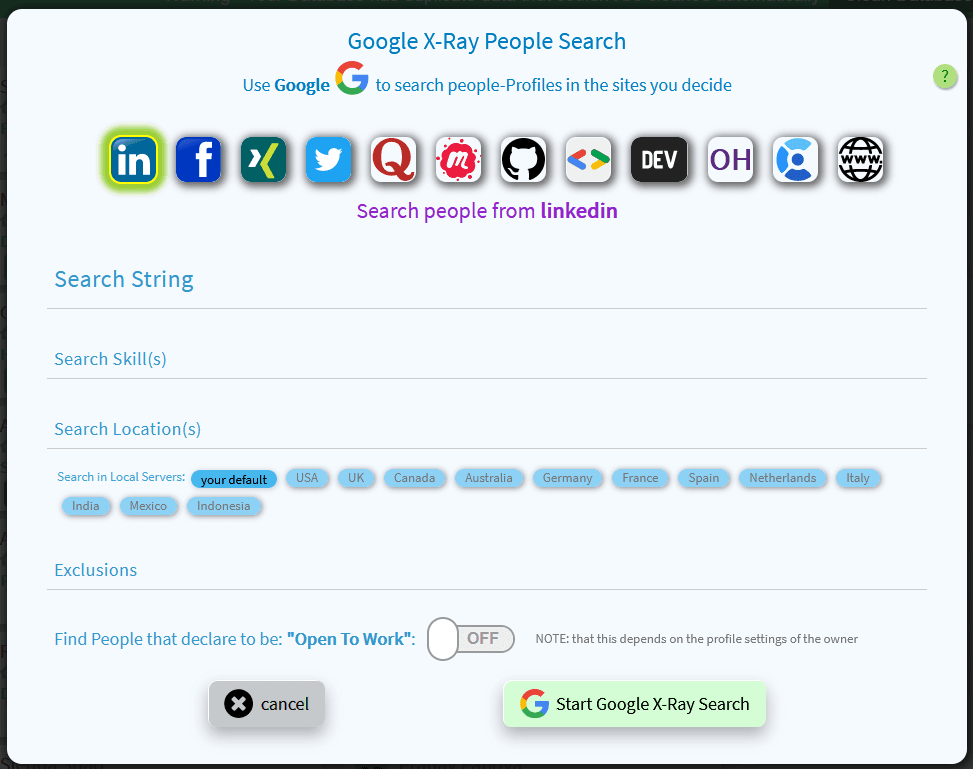The height and width of the screenshot is (769, 973).
Task: Select the DEV community icon
Action: point(659,160)
